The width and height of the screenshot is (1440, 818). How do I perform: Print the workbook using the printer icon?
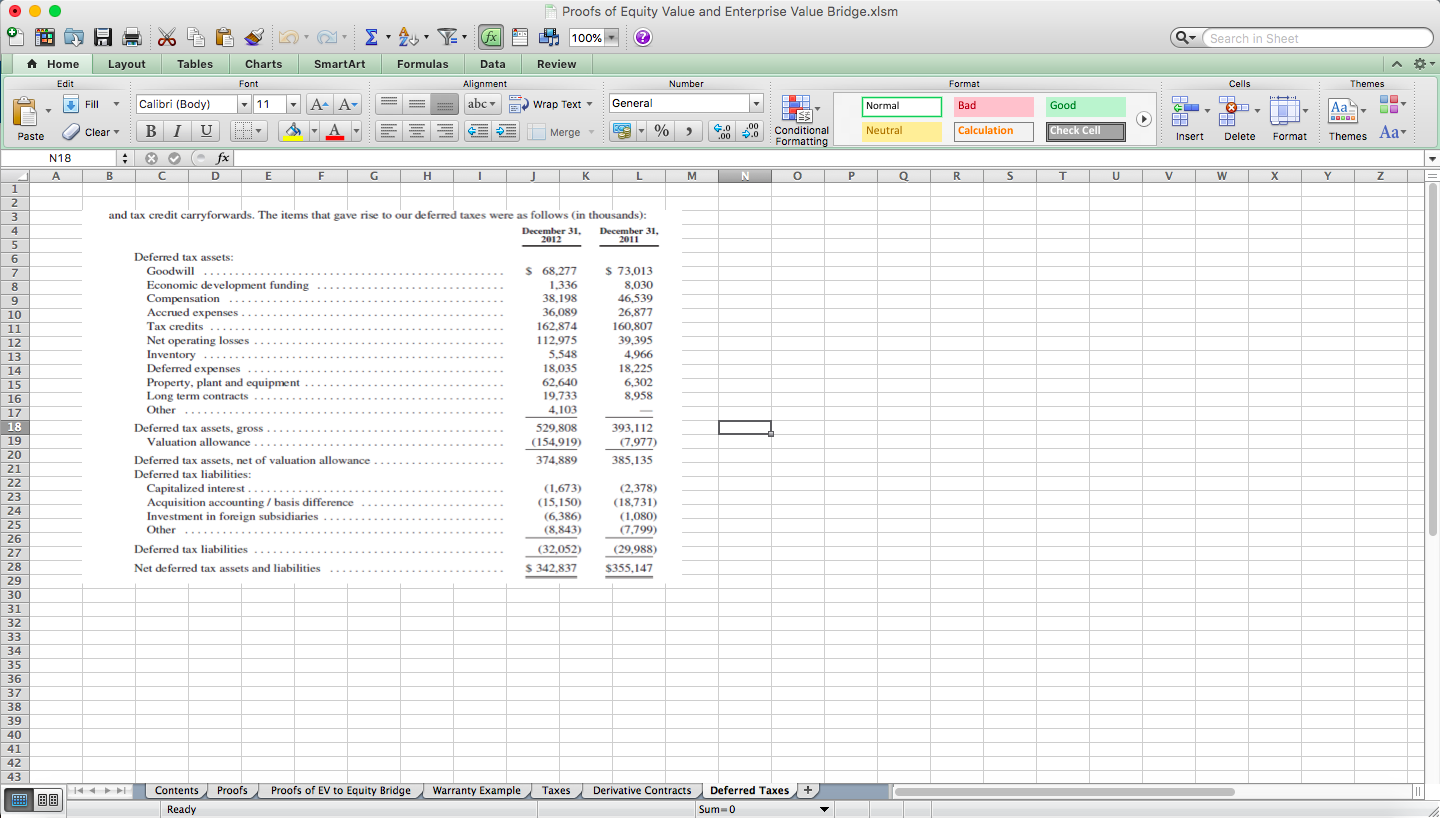click(131, 38)
